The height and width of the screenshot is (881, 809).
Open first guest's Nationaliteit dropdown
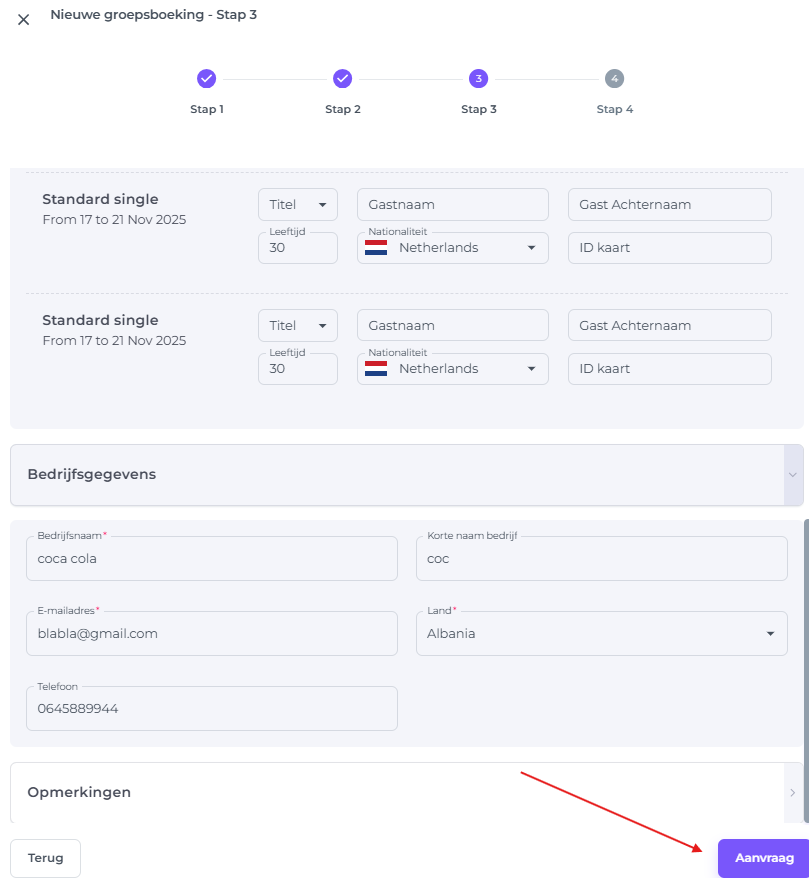(x=452, y=248)
